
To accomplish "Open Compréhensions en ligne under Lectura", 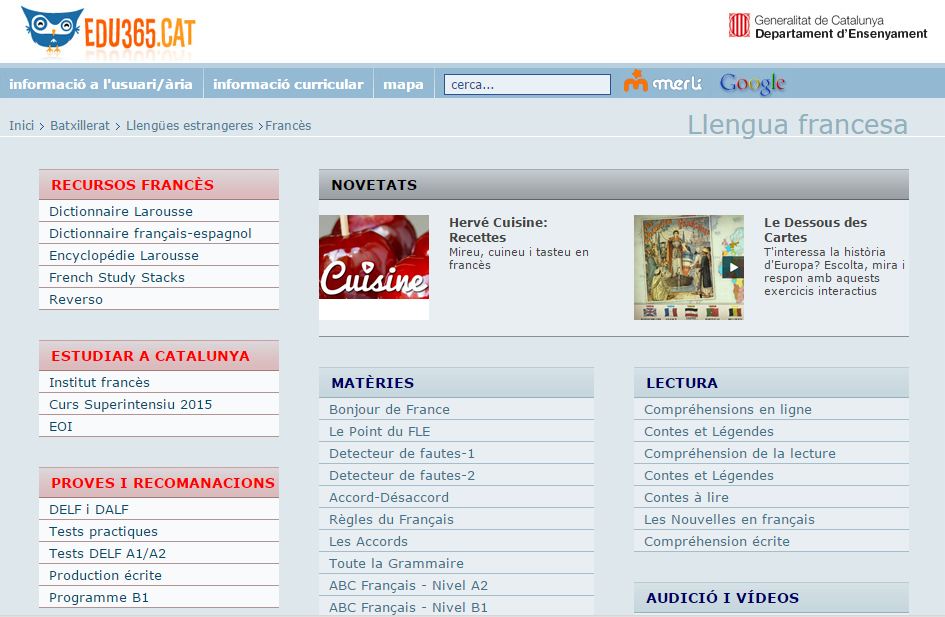I will (727, 409).
